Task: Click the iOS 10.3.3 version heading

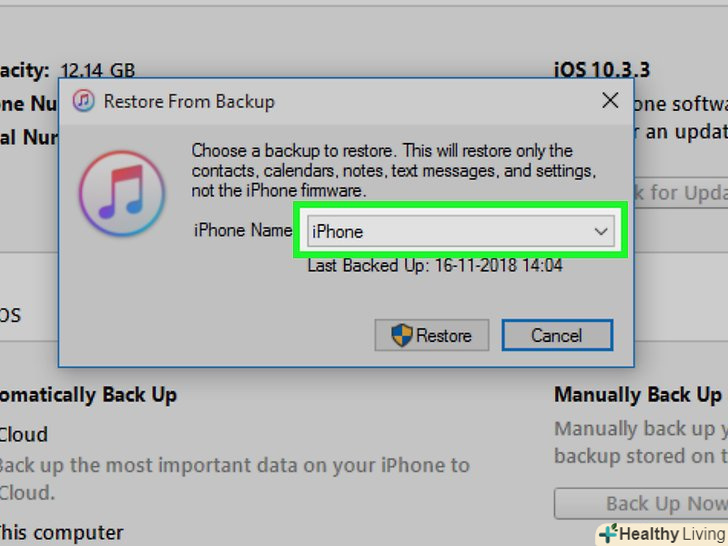Action: click(602, 70)
